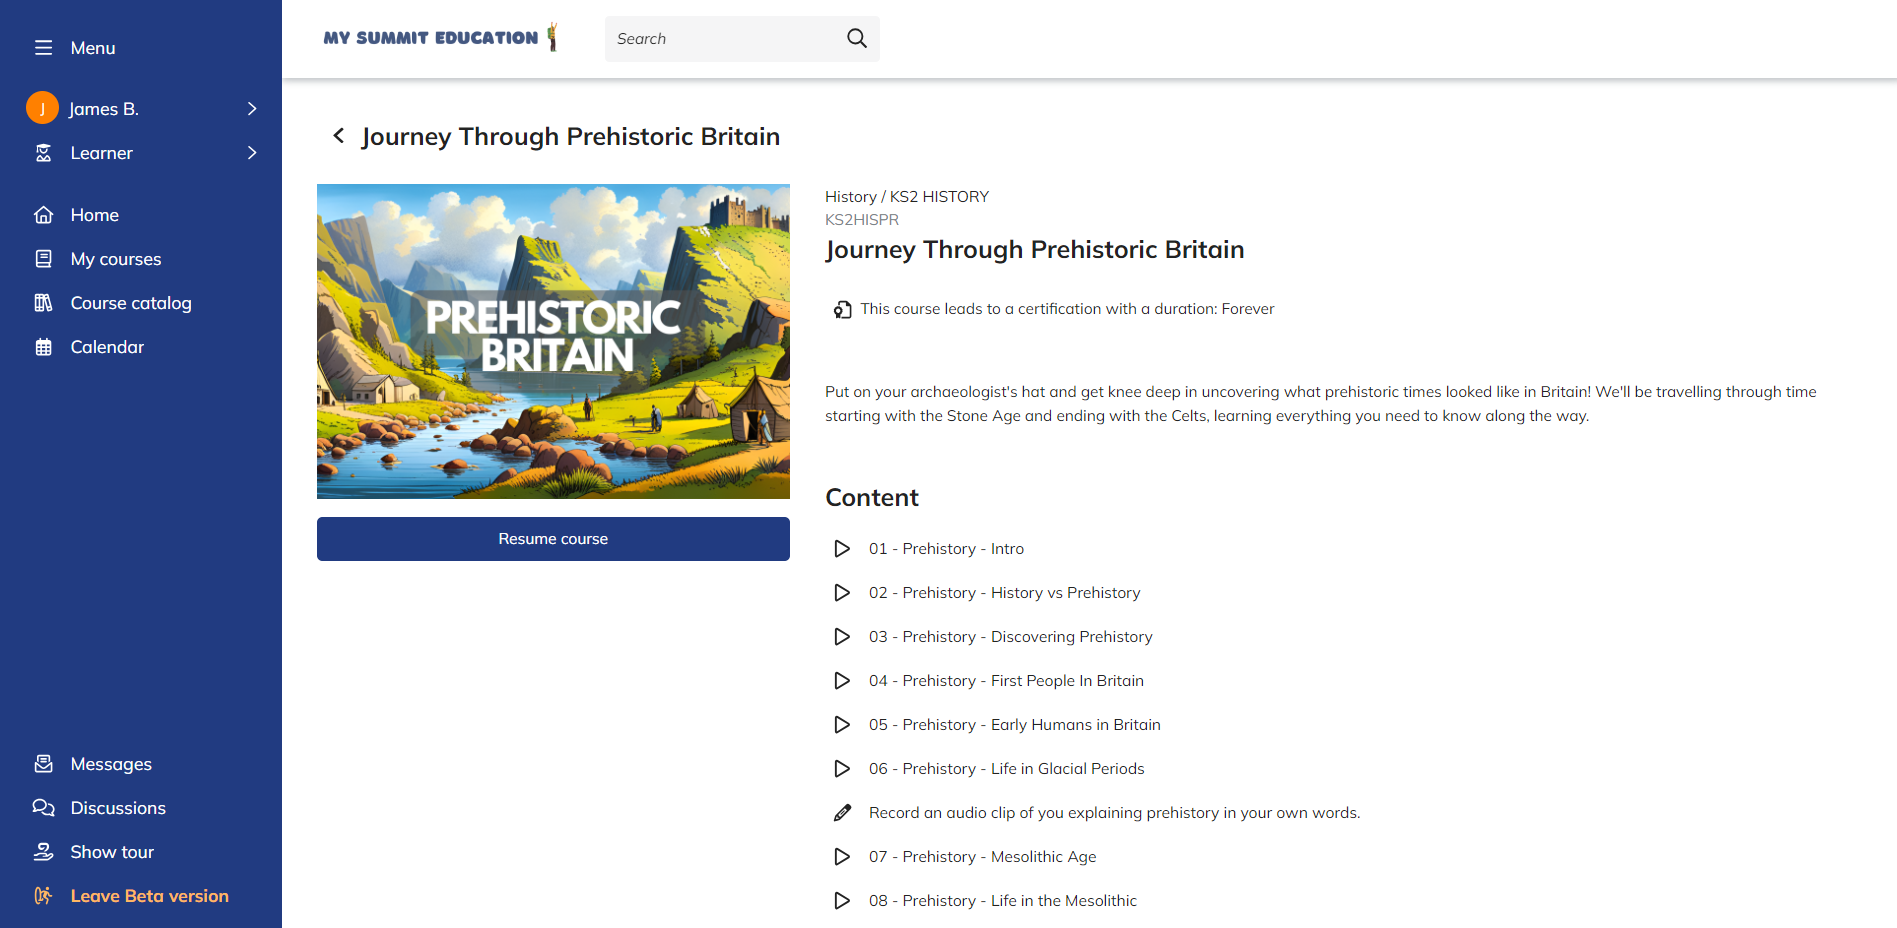Click the Course catalog books icon
This screenshot has height=928, width=1897.
click(x=43, y=303)
